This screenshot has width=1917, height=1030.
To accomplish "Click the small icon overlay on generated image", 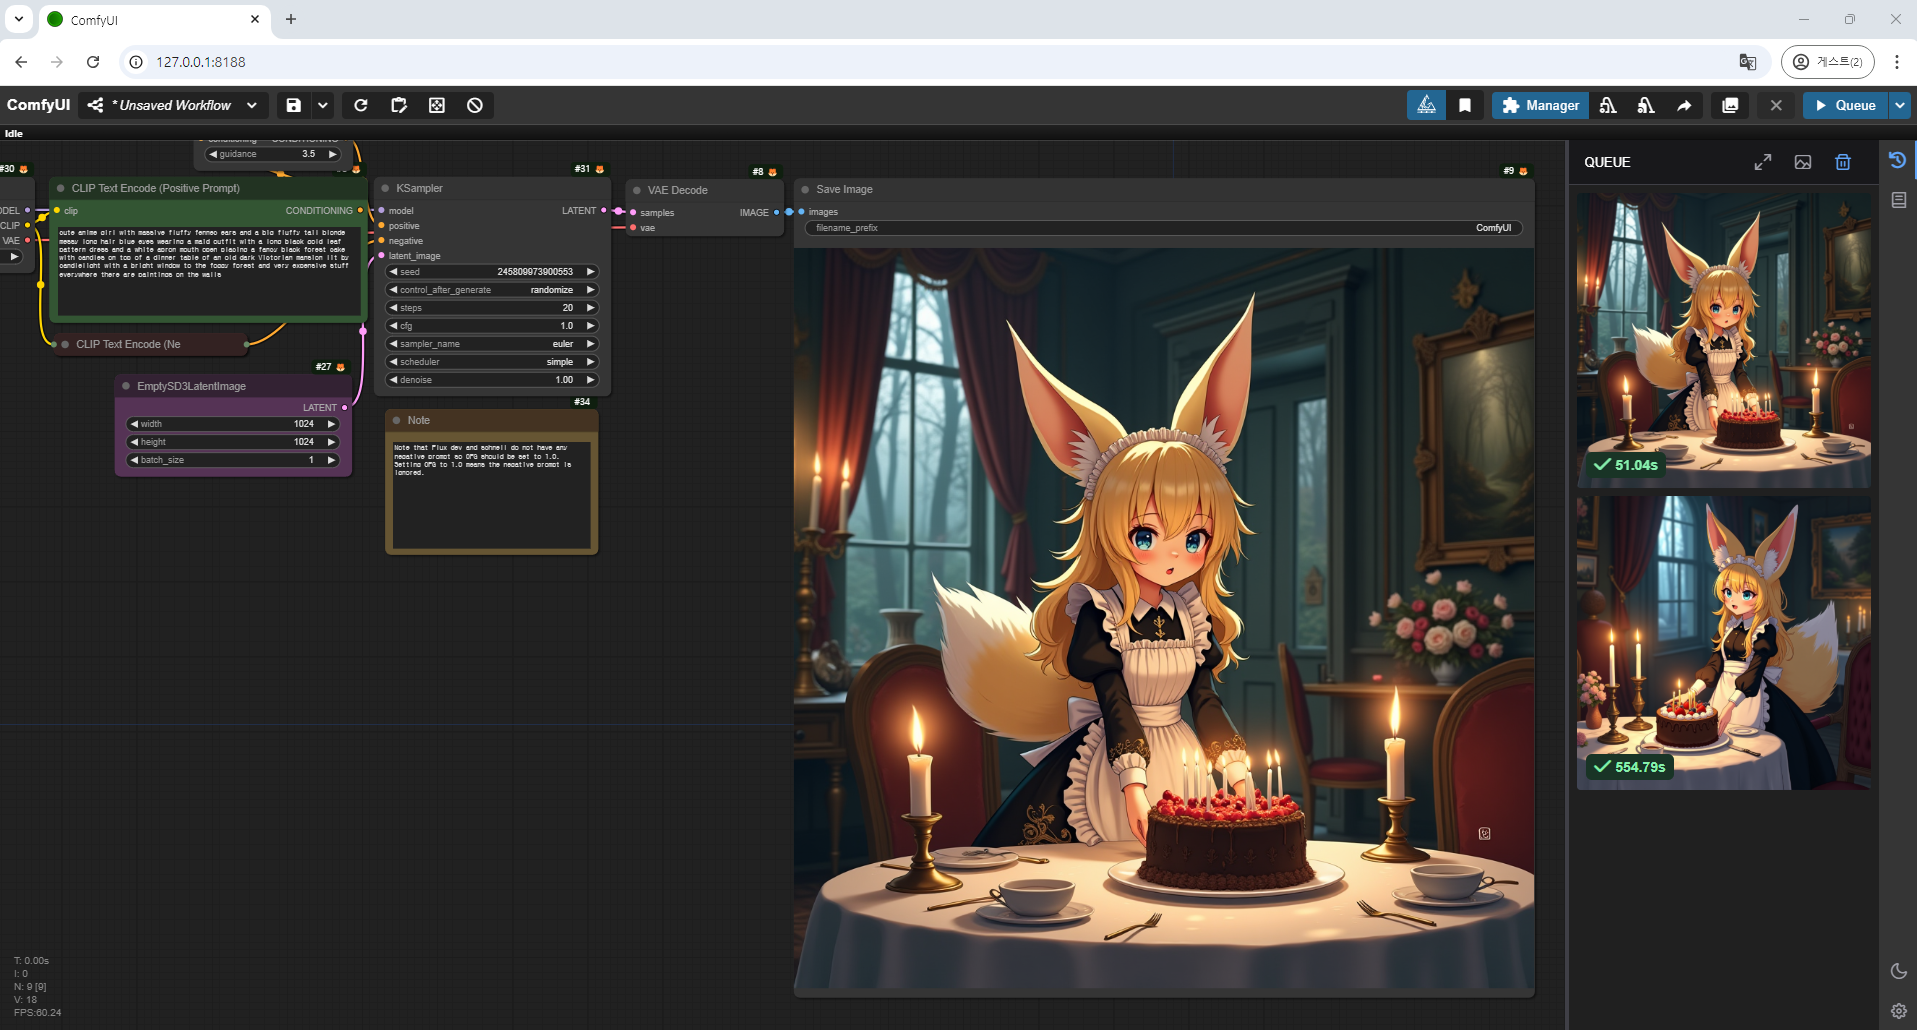I will tap(1484, 833).
